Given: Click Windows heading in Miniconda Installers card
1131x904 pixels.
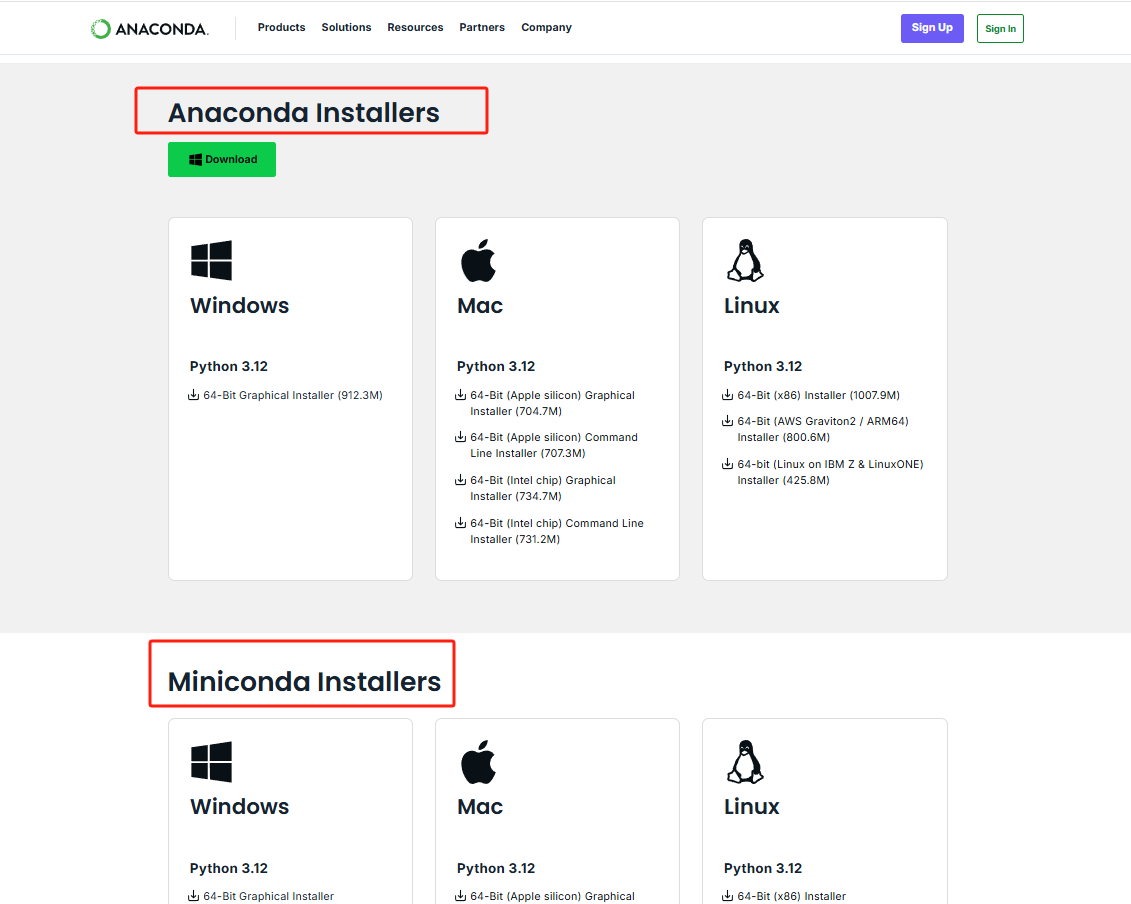Looking at the screenshot, I should click(x=239, y=807).
